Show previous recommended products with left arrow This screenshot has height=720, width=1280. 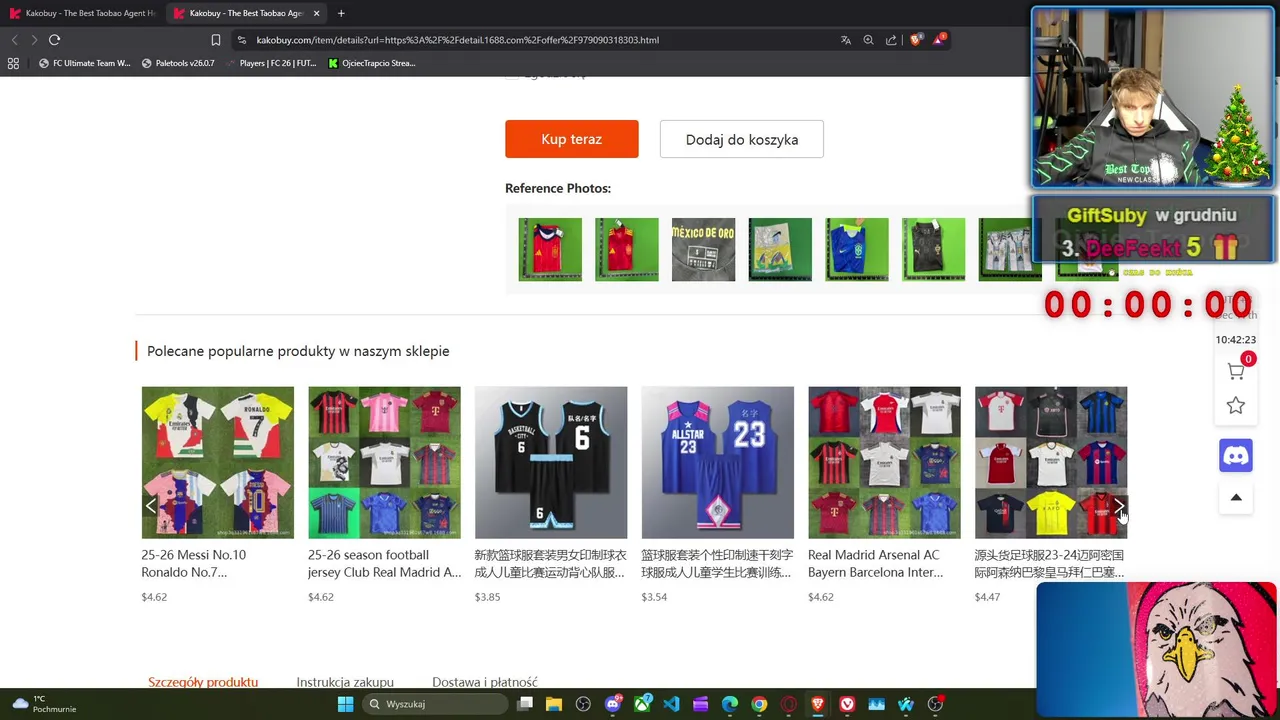[150, 507]
